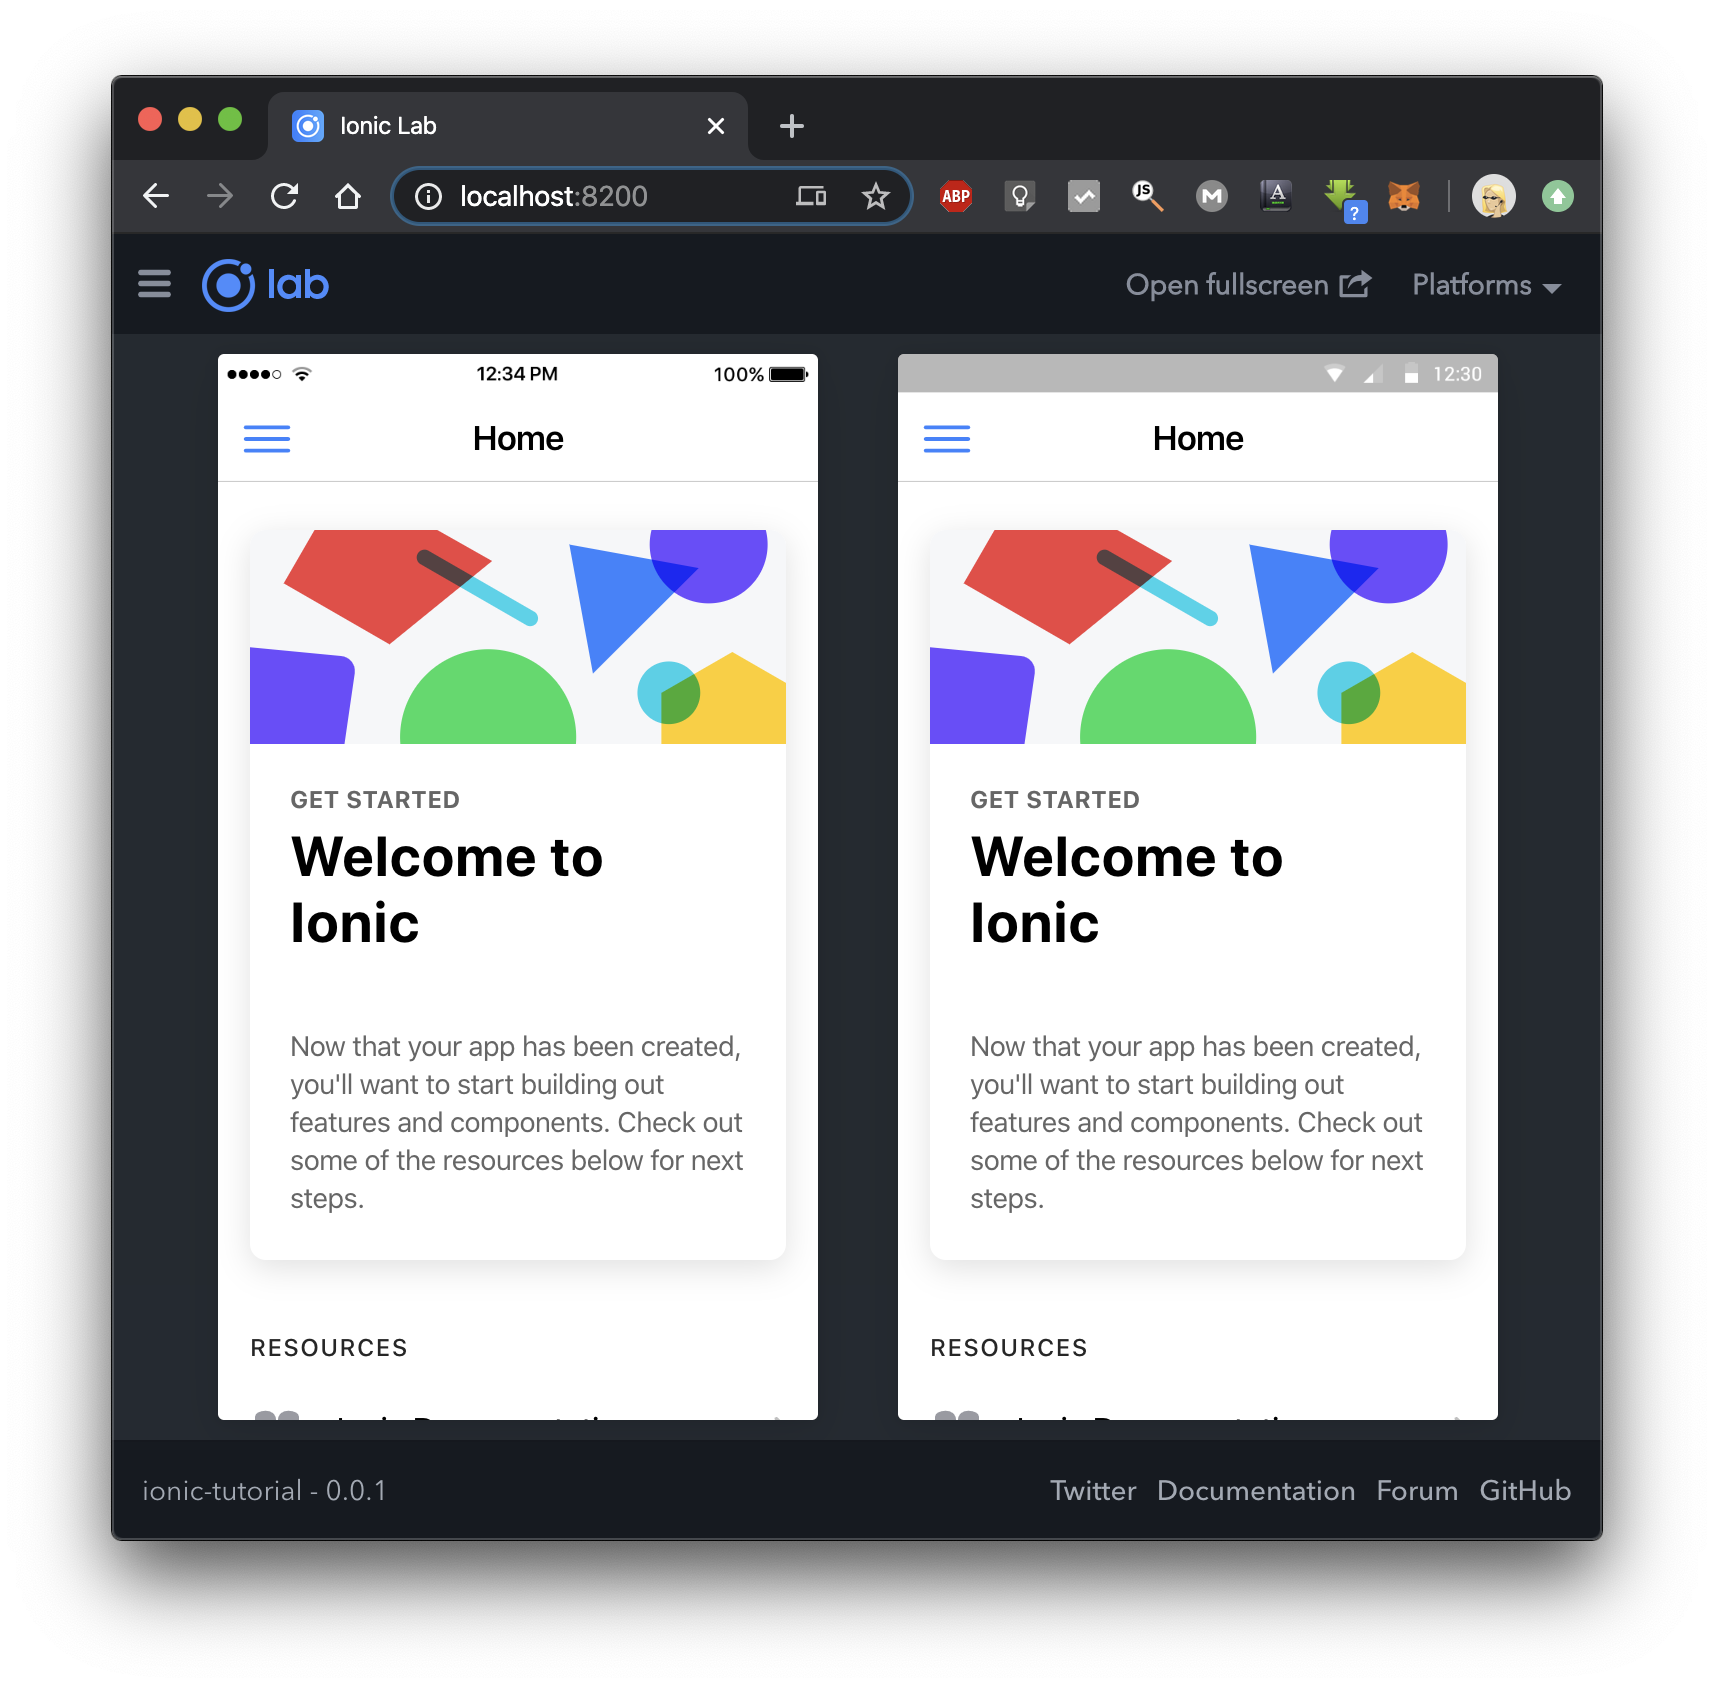
Task: Open the Chrome profile avatar
Action: coord(1494,196)
